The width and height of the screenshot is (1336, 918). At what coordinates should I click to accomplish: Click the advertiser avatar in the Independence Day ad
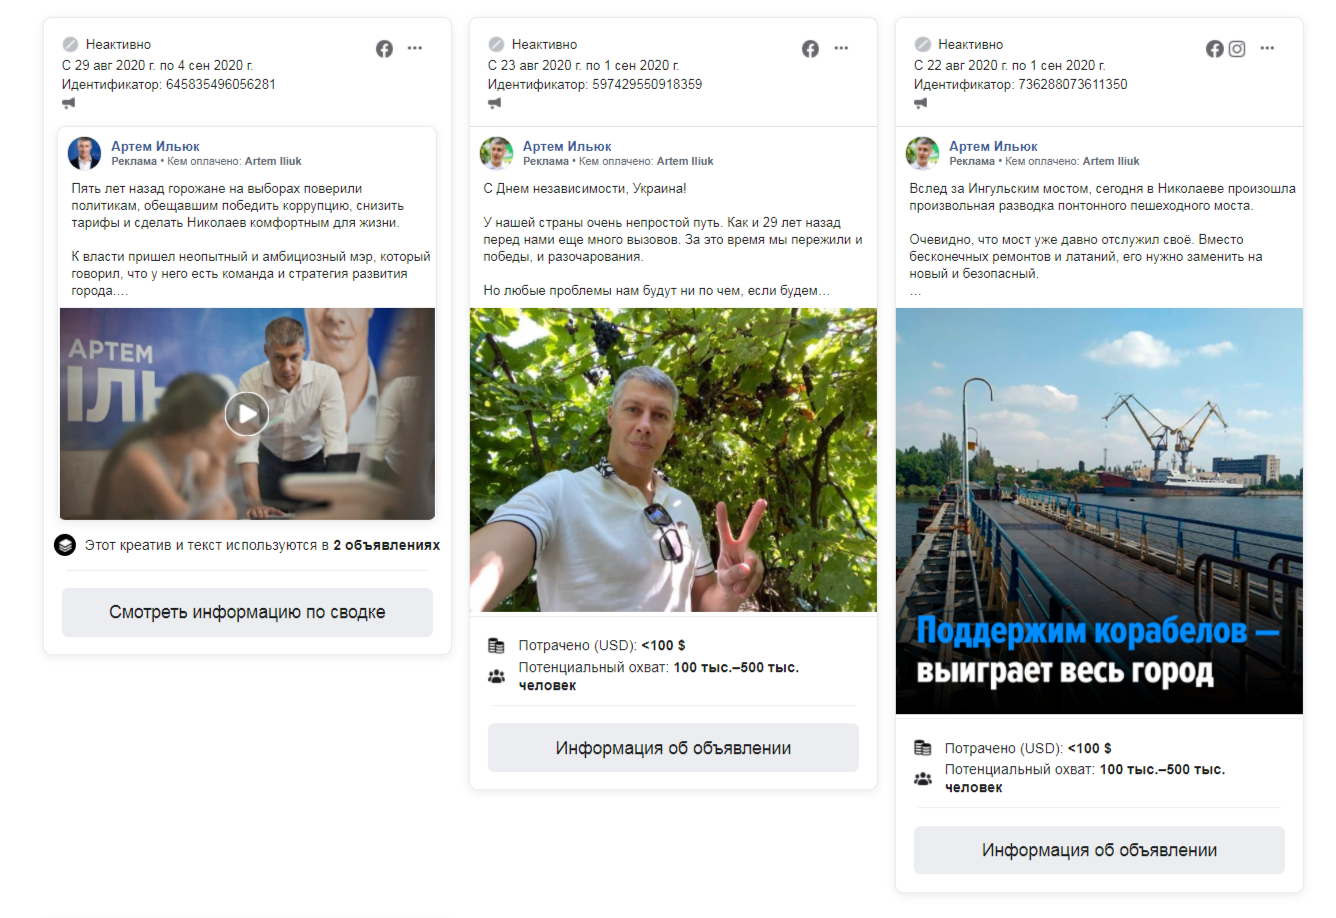point(497,153)
